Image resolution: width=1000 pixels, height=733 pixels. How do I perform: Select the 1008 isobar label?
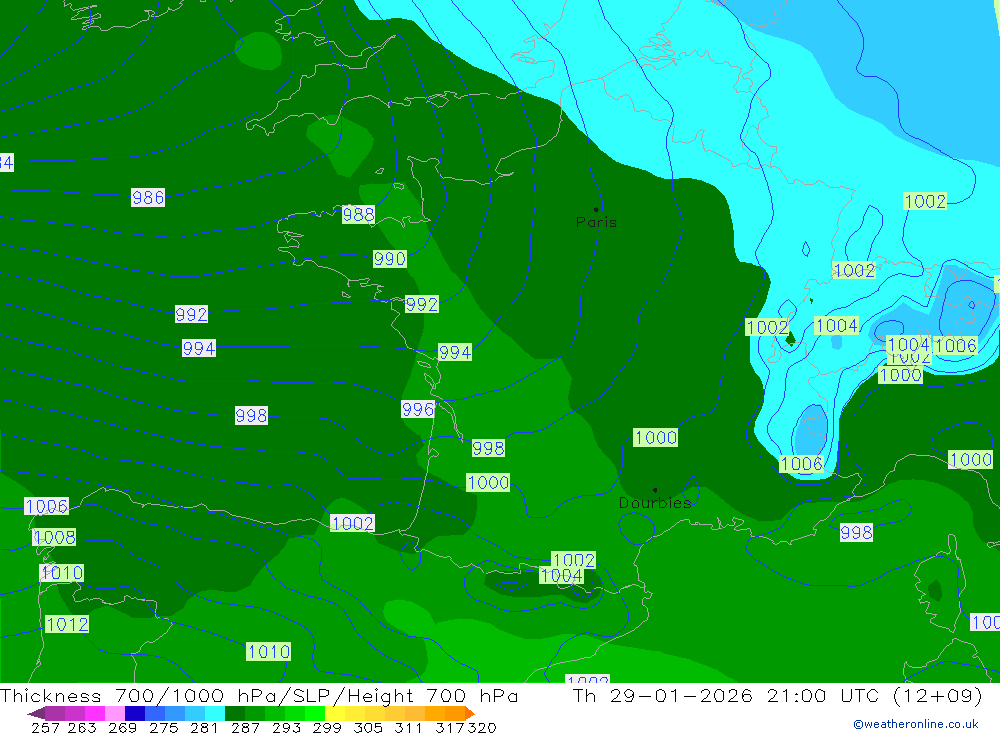tap(54, 537)
